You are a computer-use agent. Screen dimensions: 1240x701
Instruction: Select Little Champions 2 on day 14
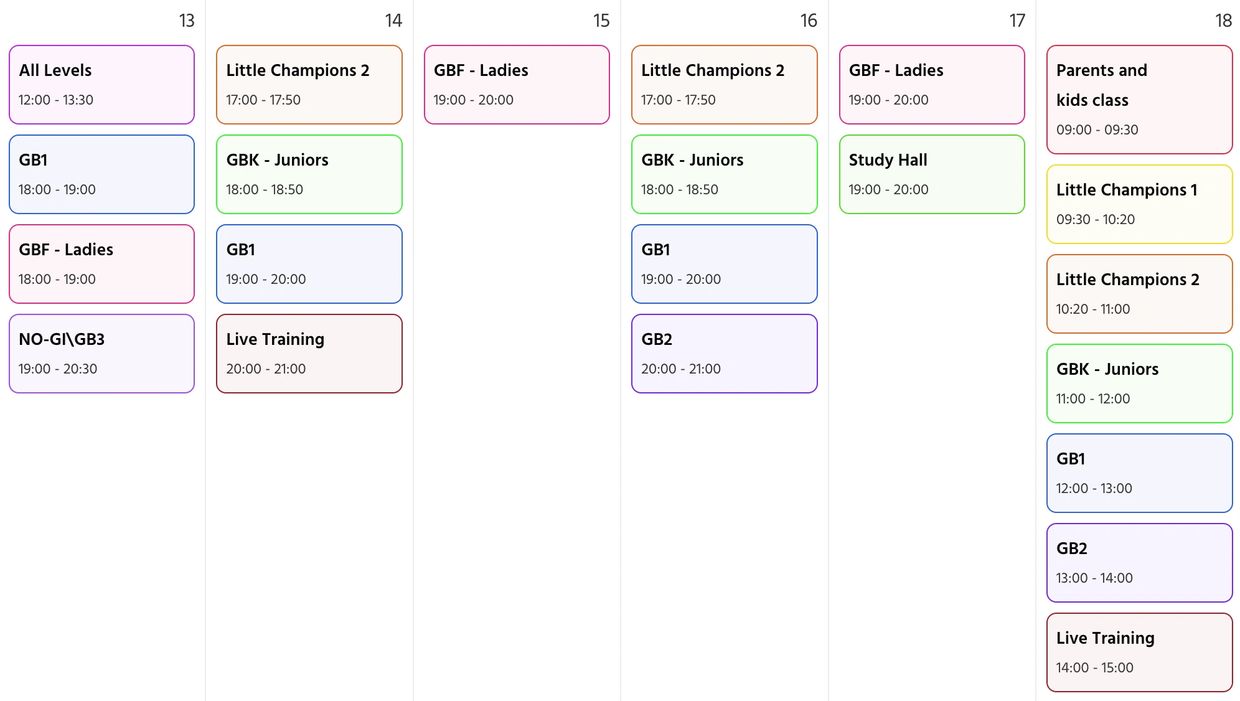(309, 85)
